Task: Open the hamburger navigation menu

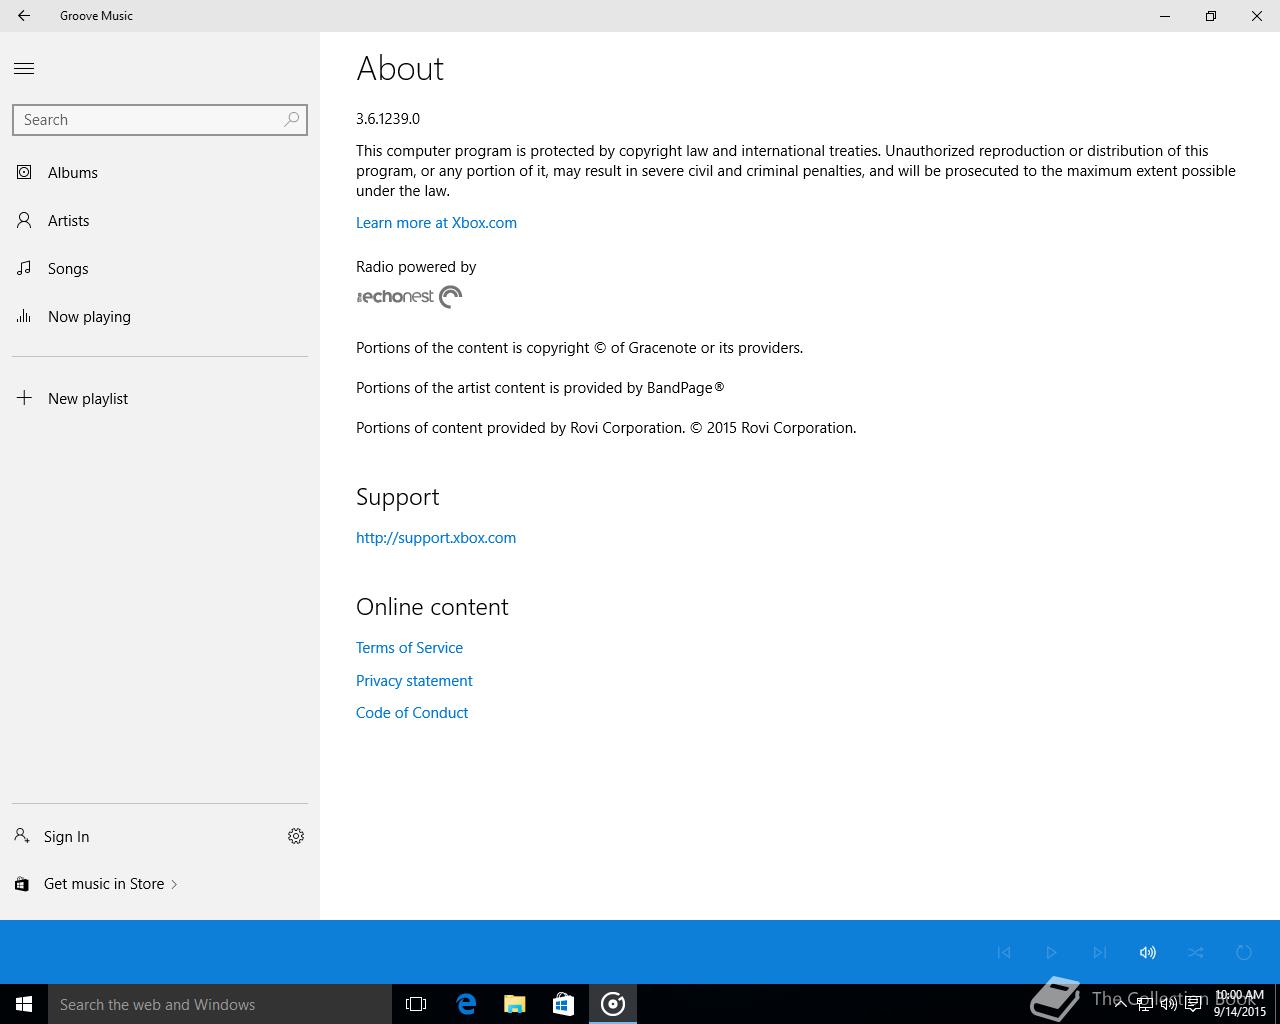Action: click(24, 68)
